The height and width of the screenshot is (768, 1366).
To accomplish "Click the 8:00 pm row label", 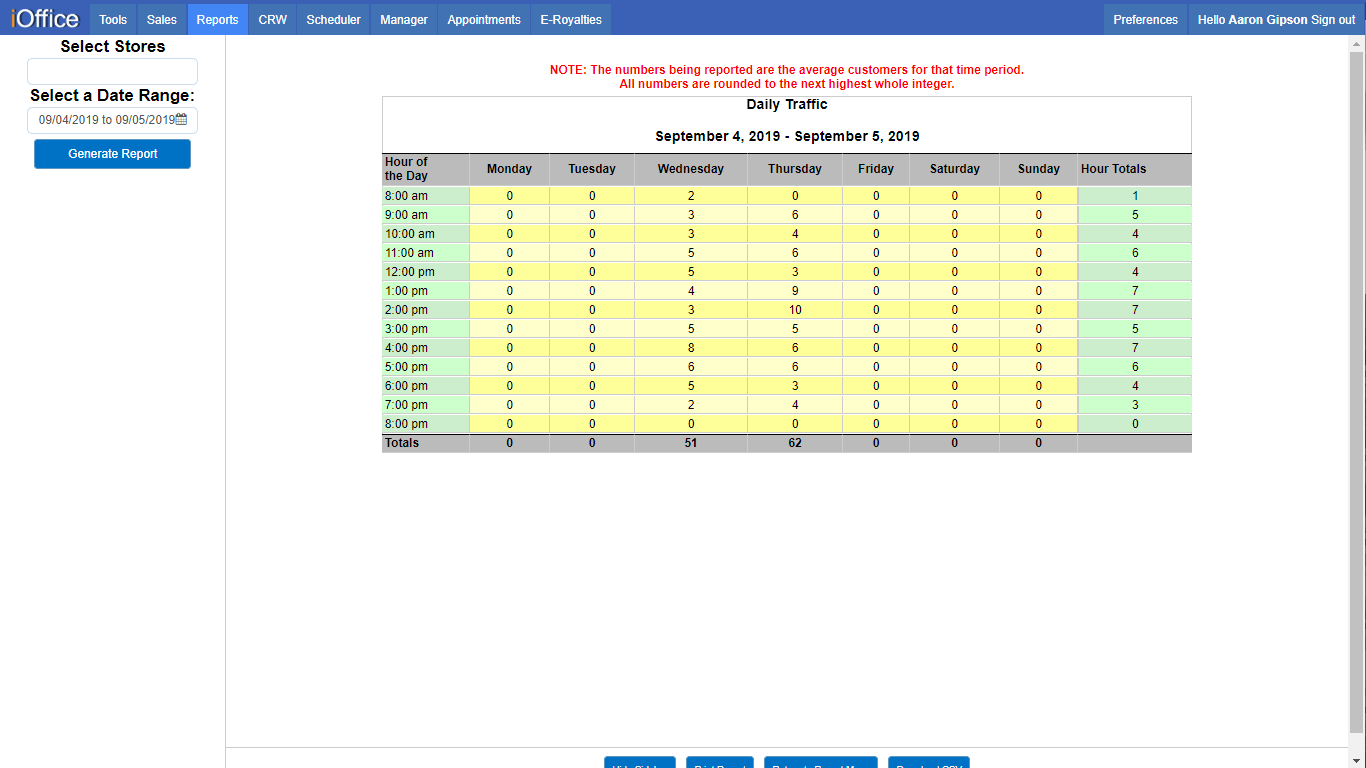I will click(x=426, y=424).
